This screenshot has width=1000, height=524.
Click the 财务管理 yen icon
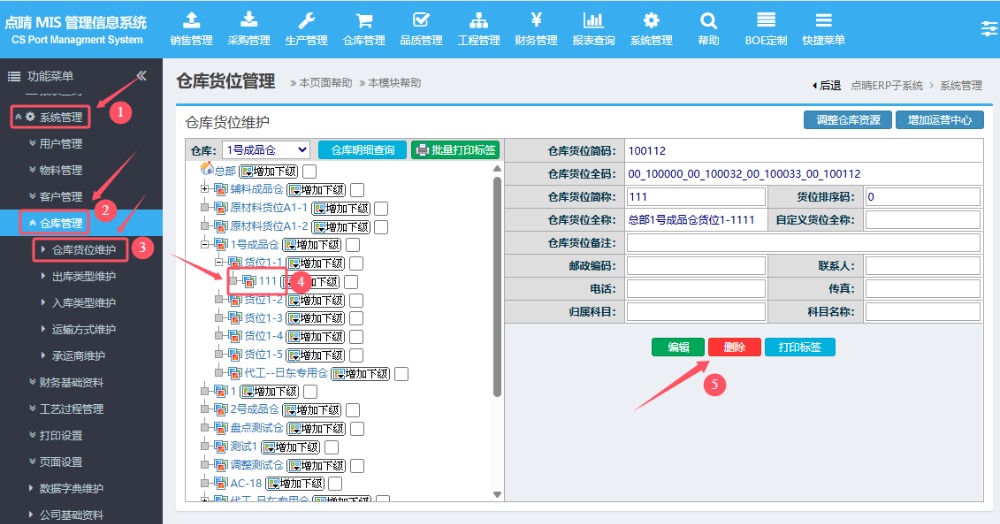click(x=536, y=20)
